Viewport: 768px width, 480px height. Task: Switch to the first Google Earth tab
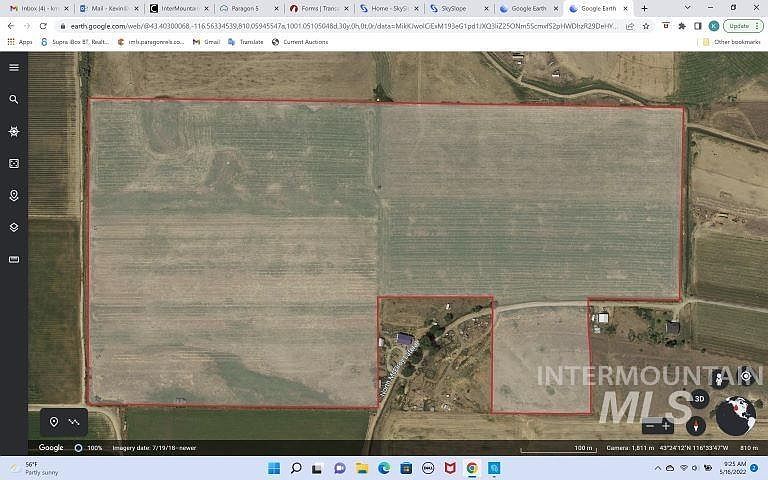[x=529, y=8]
